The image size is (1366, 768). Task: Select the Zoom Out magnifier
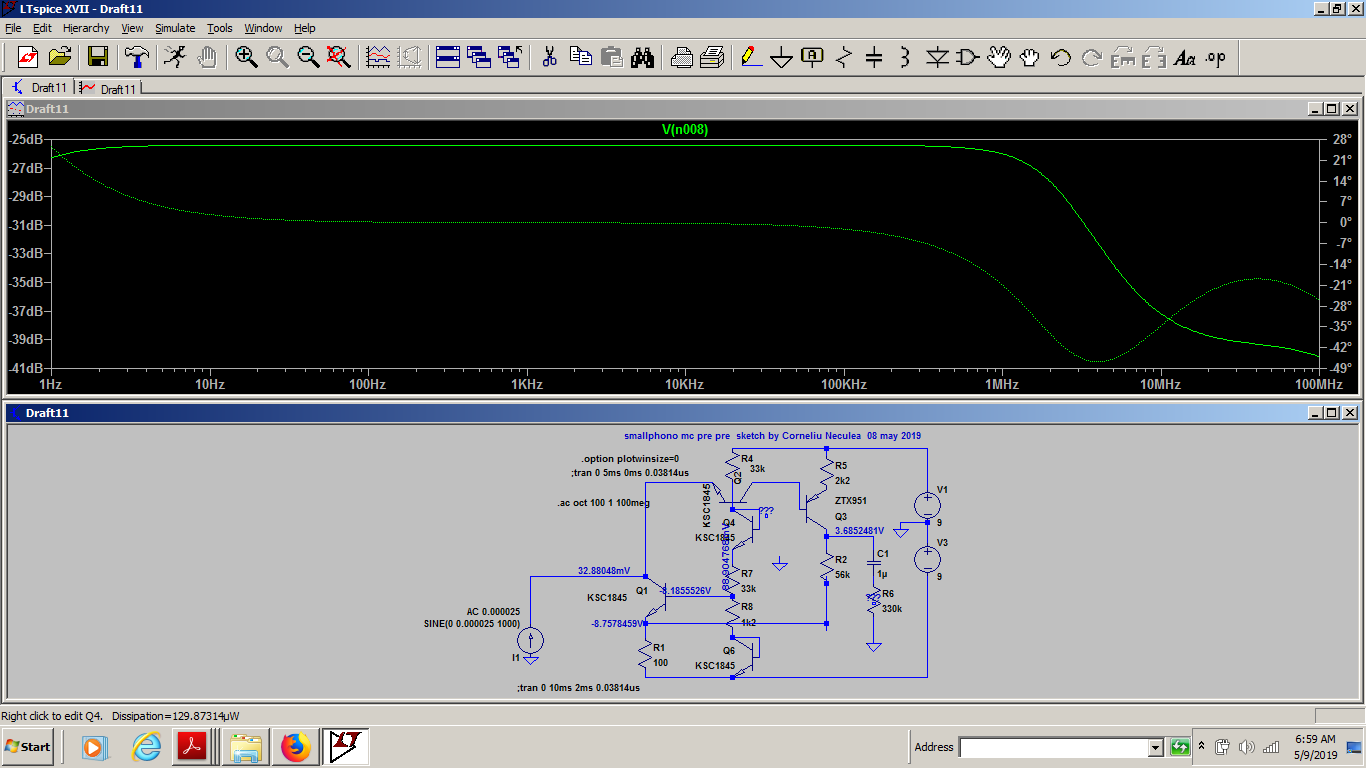308,57
